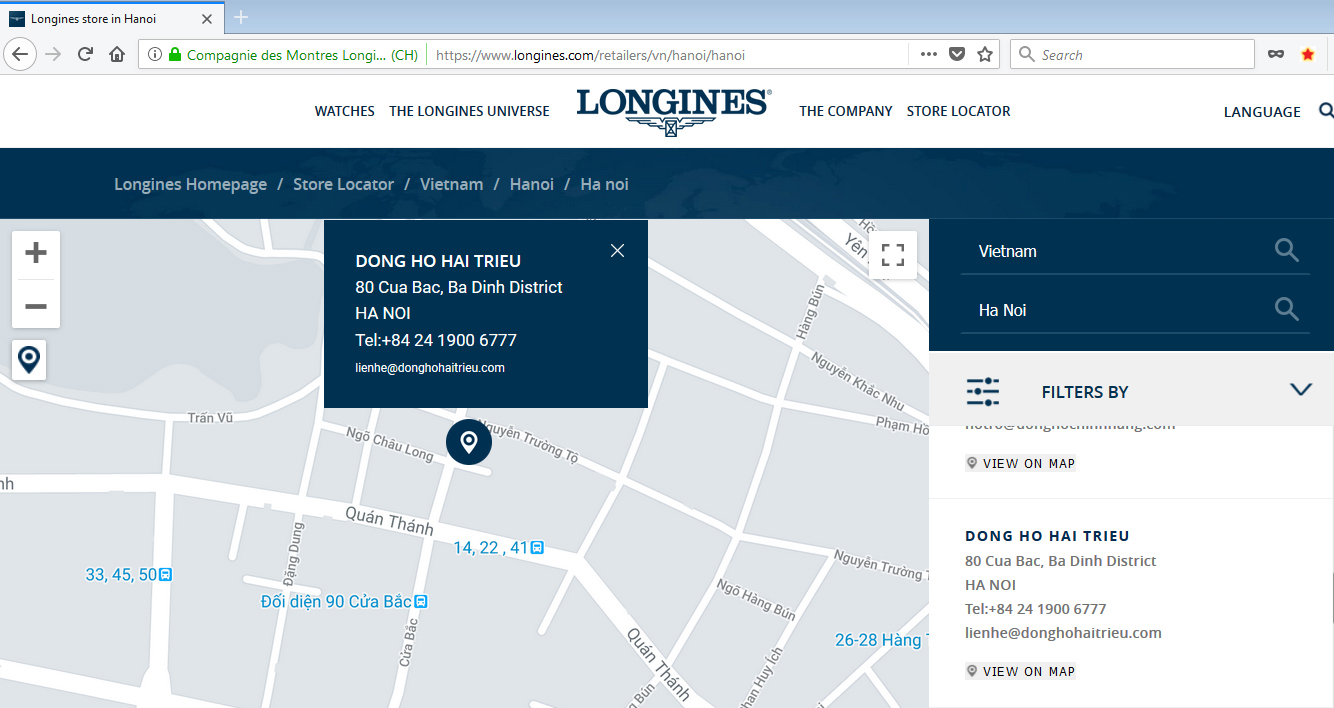Click the upper View on Map link
The height and width of the screenshot is (708, 1334).
(1020, 463)
